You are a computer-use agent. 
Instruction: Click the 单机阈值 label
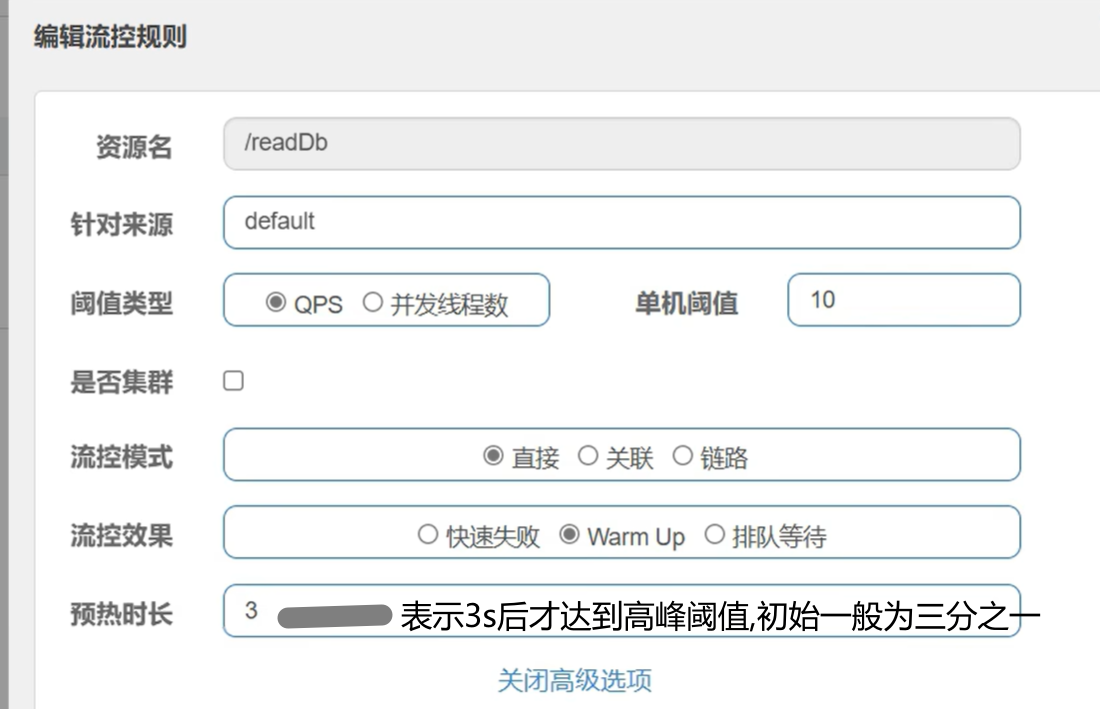pos(687,304)
